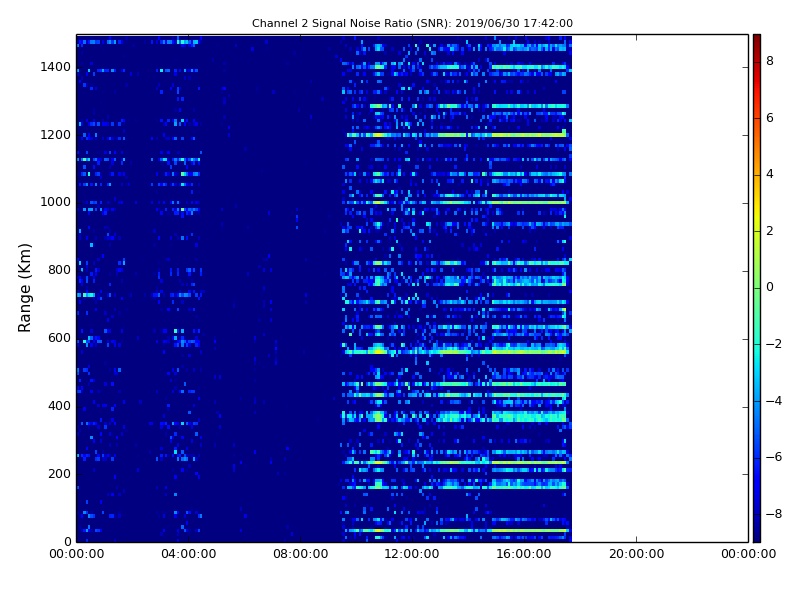Click the 600 range tick label
800x600 pixels.
click(x=59, y=338)
